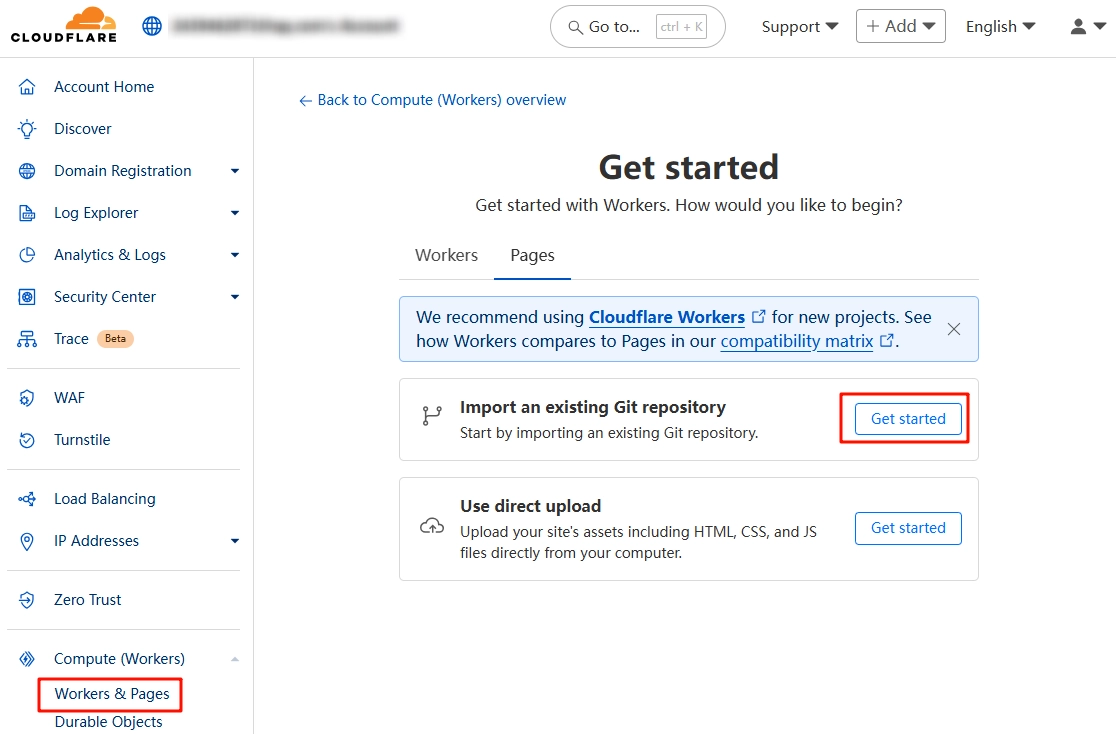The image size is (1116, 734).
Task: Click the Git branch icon
Action: tap(431, 416)
